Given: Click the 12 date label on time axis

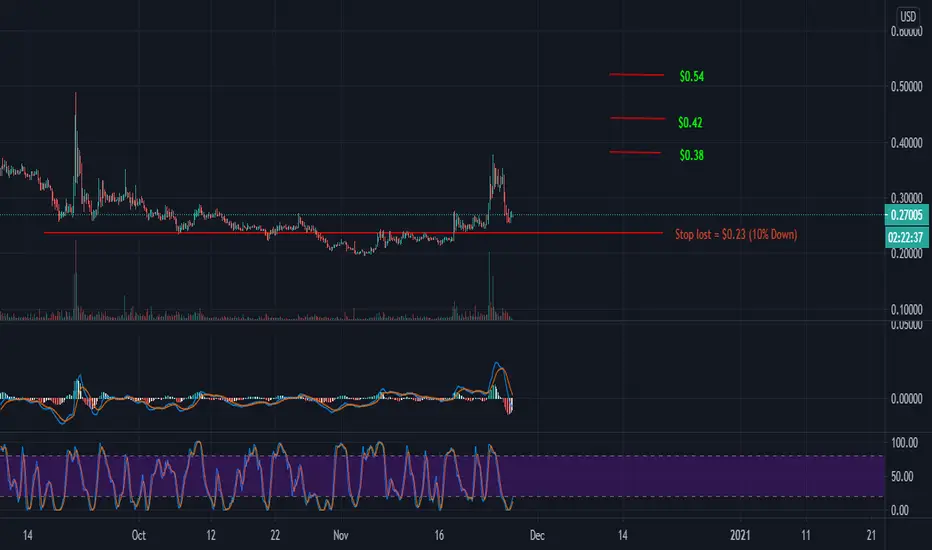Looking at the screenshot, I should tap(211, 535).
